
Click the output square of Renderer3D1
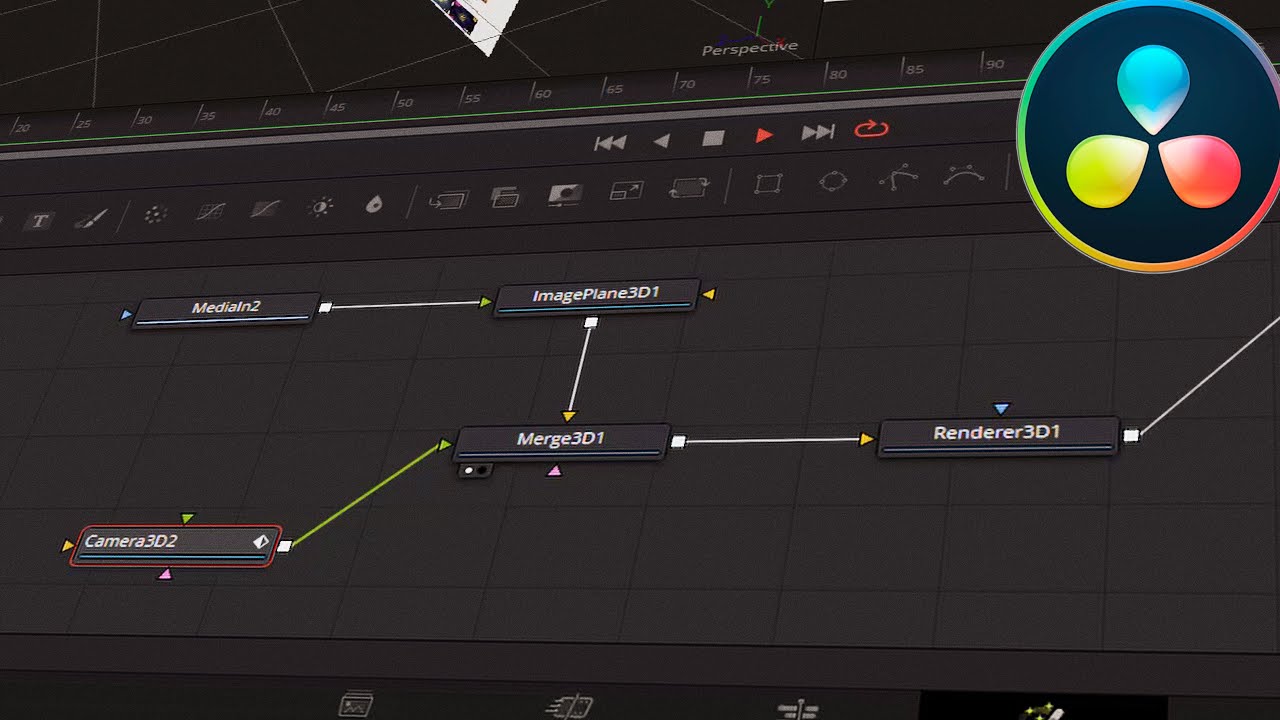coord(1131,435)
